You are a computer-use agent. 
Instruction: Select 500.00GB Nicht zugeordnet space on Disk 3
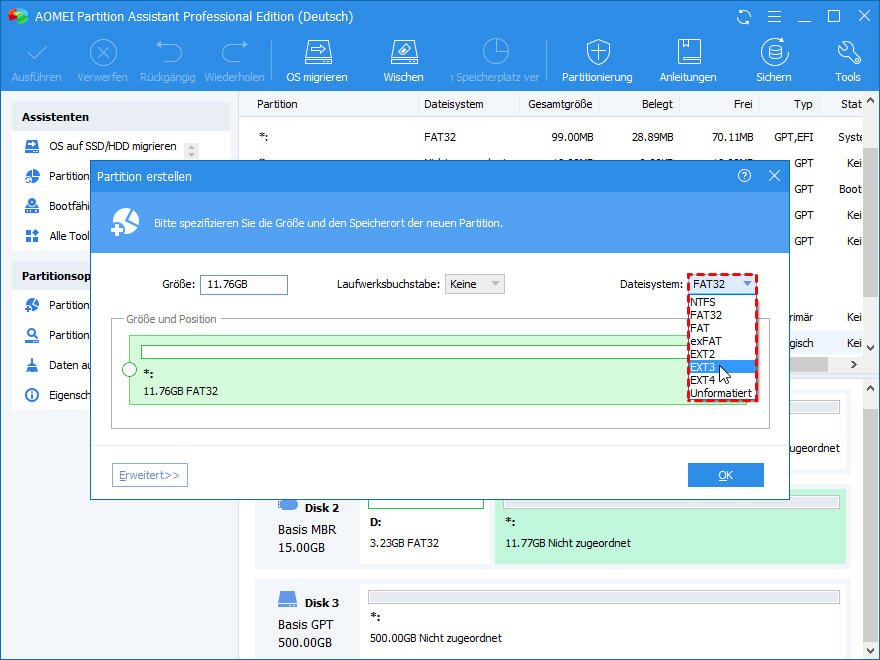pyautogui.click(x=604, y=622)
